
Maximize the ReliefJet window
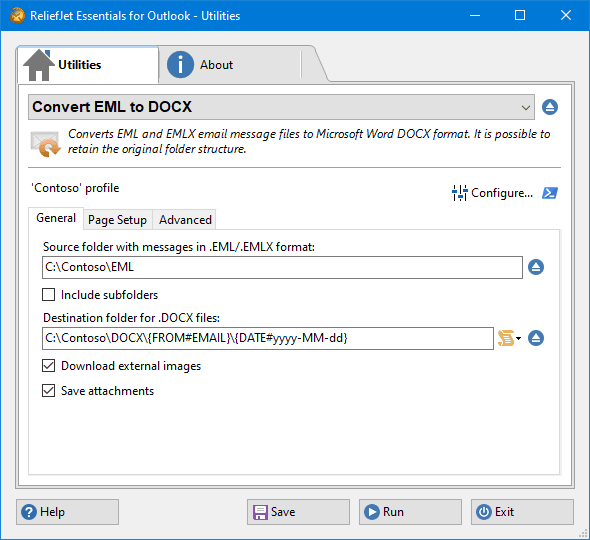(x=520, y=15)
